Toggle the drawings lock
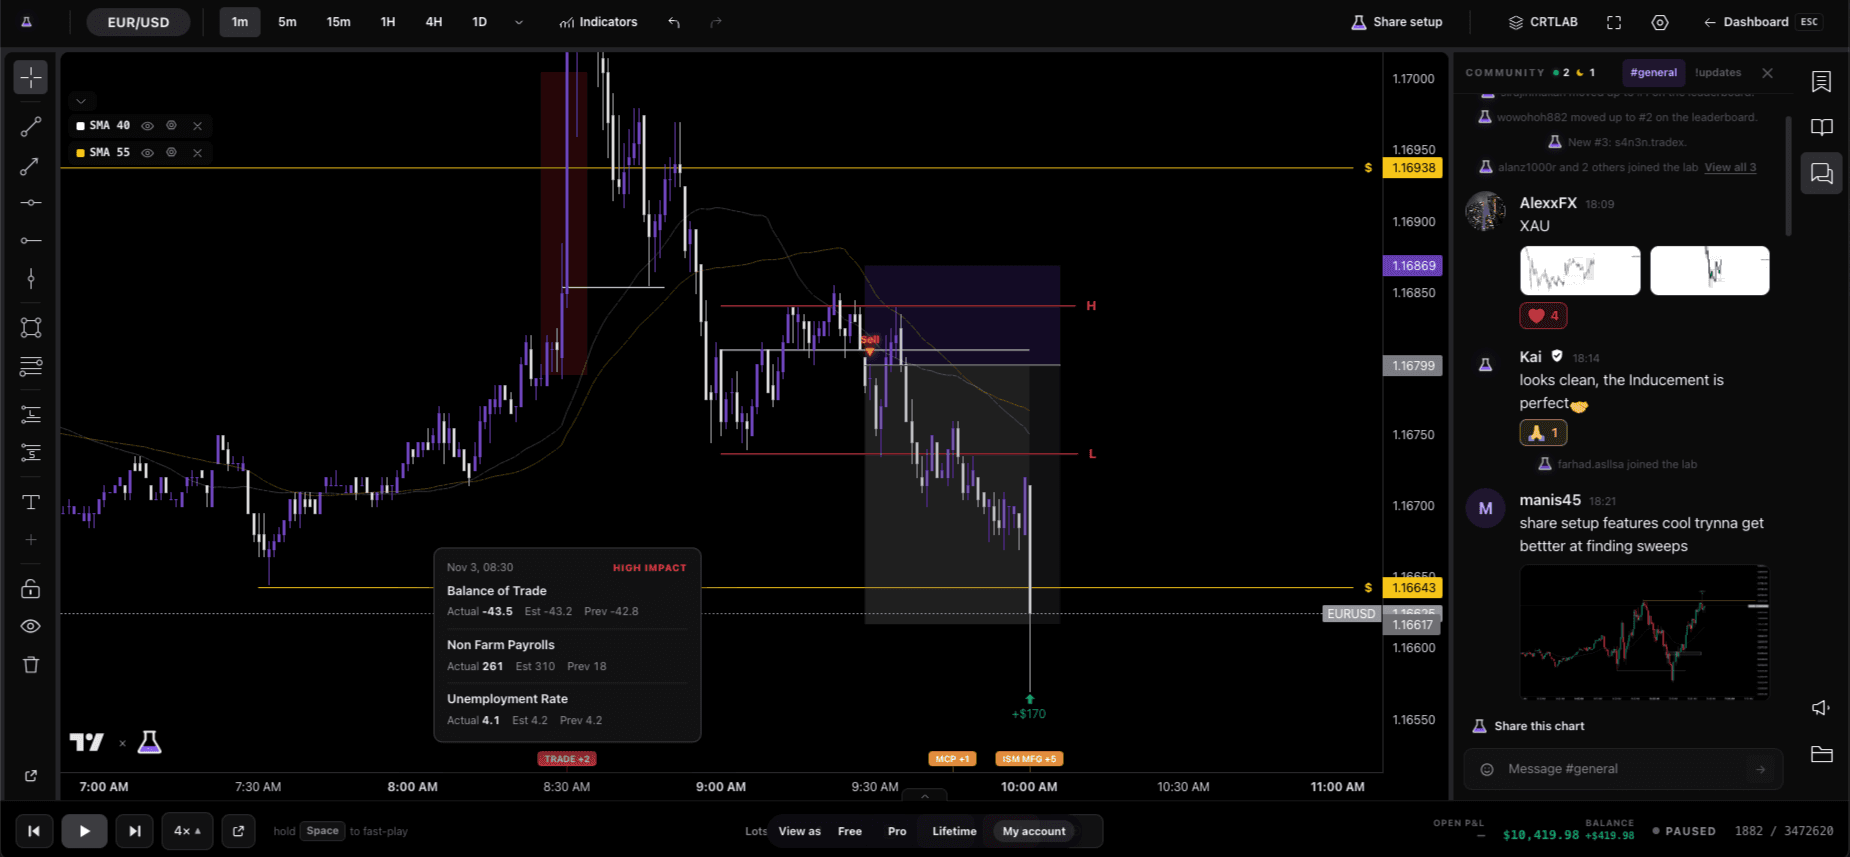Viewport: 1850px width, 857px height. pos(31,589)
